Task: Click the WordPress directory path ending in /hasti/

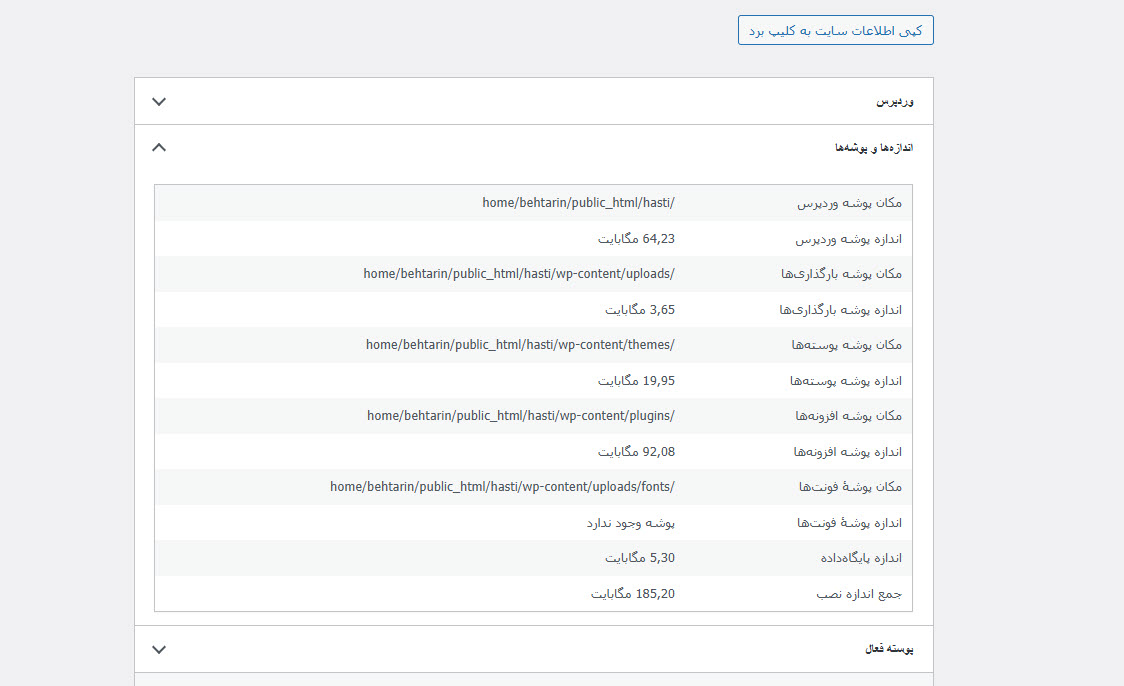Action: point(578,203)
